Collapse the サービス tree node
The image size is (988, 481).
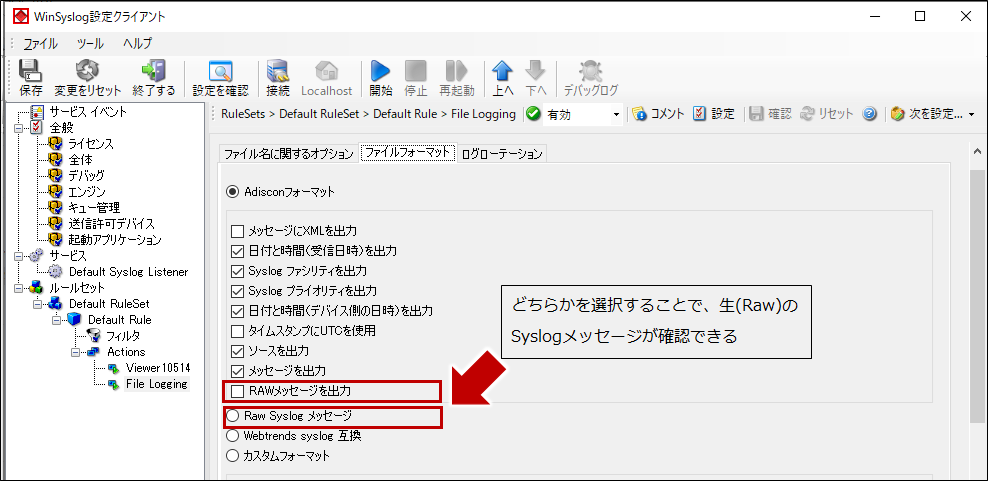[x=17, y=256]
